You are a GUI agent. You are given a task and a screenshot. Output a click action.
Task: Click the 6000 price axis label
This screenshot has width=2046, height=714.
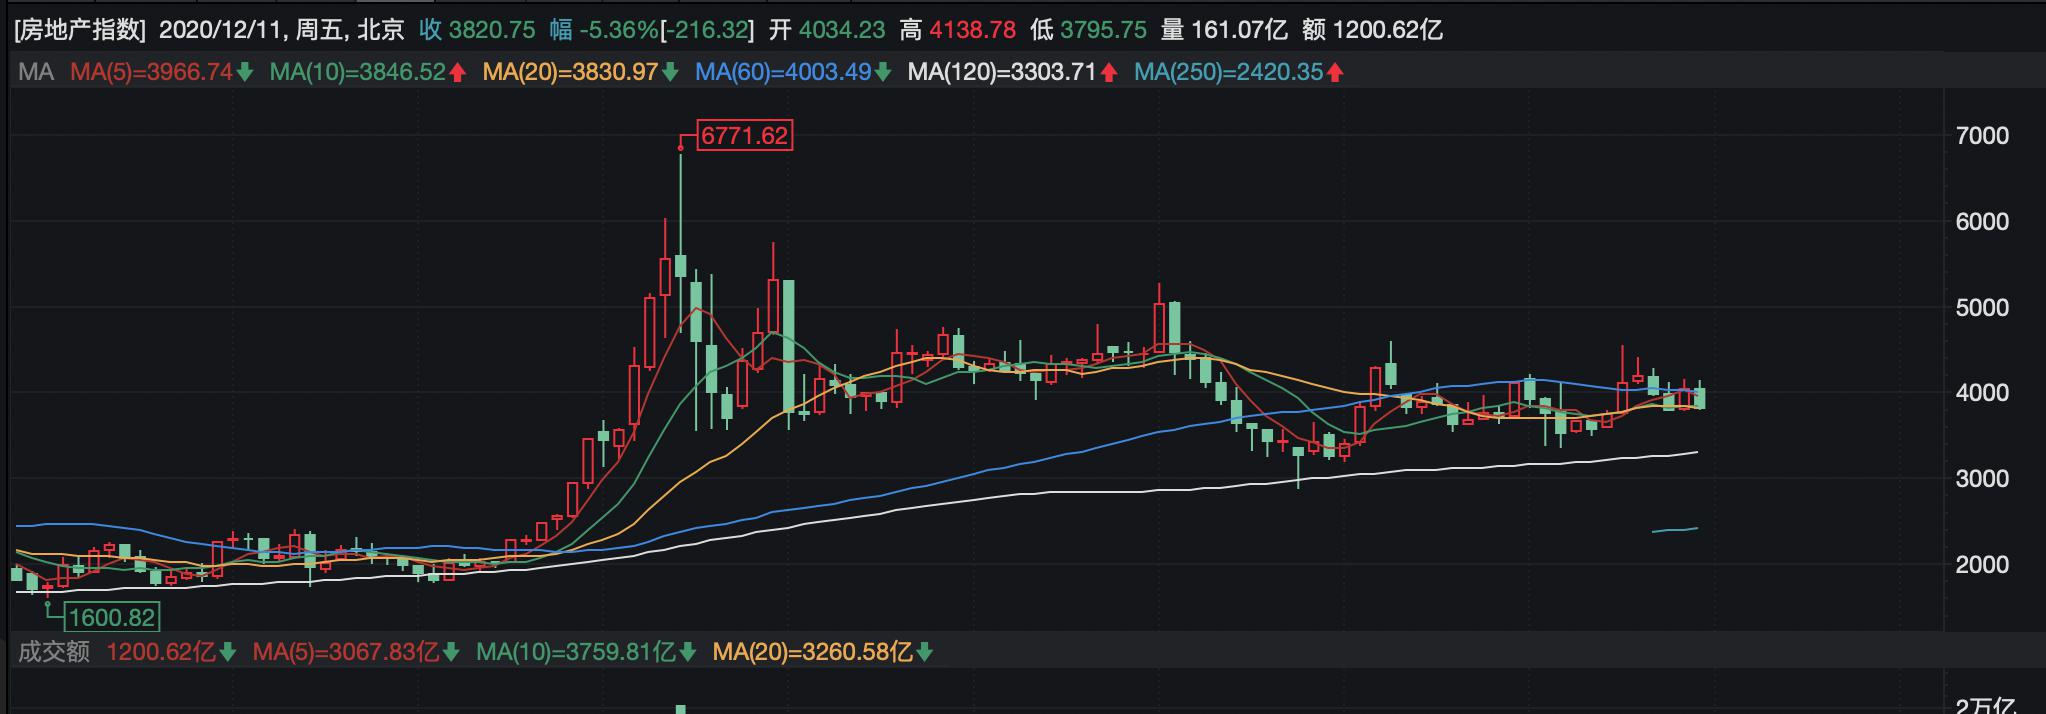[1982, 222]
